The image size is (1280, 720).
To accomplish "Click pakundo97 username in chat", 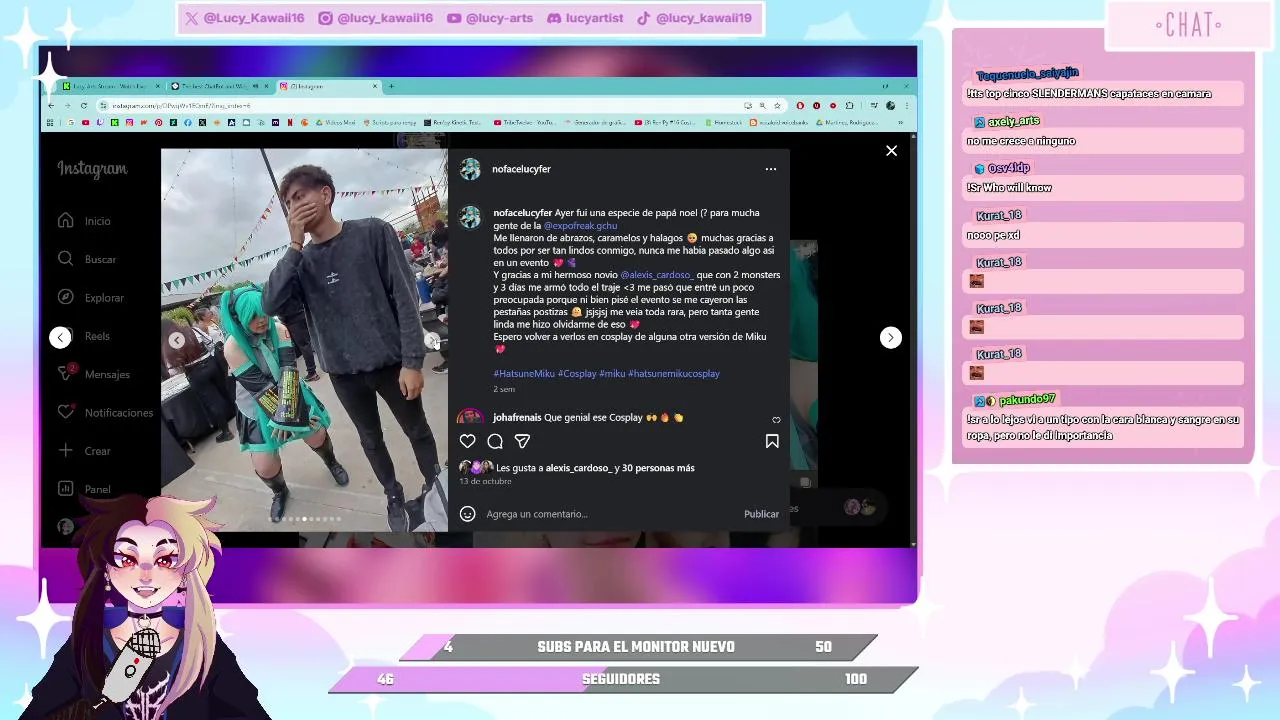I will 1027,400.
